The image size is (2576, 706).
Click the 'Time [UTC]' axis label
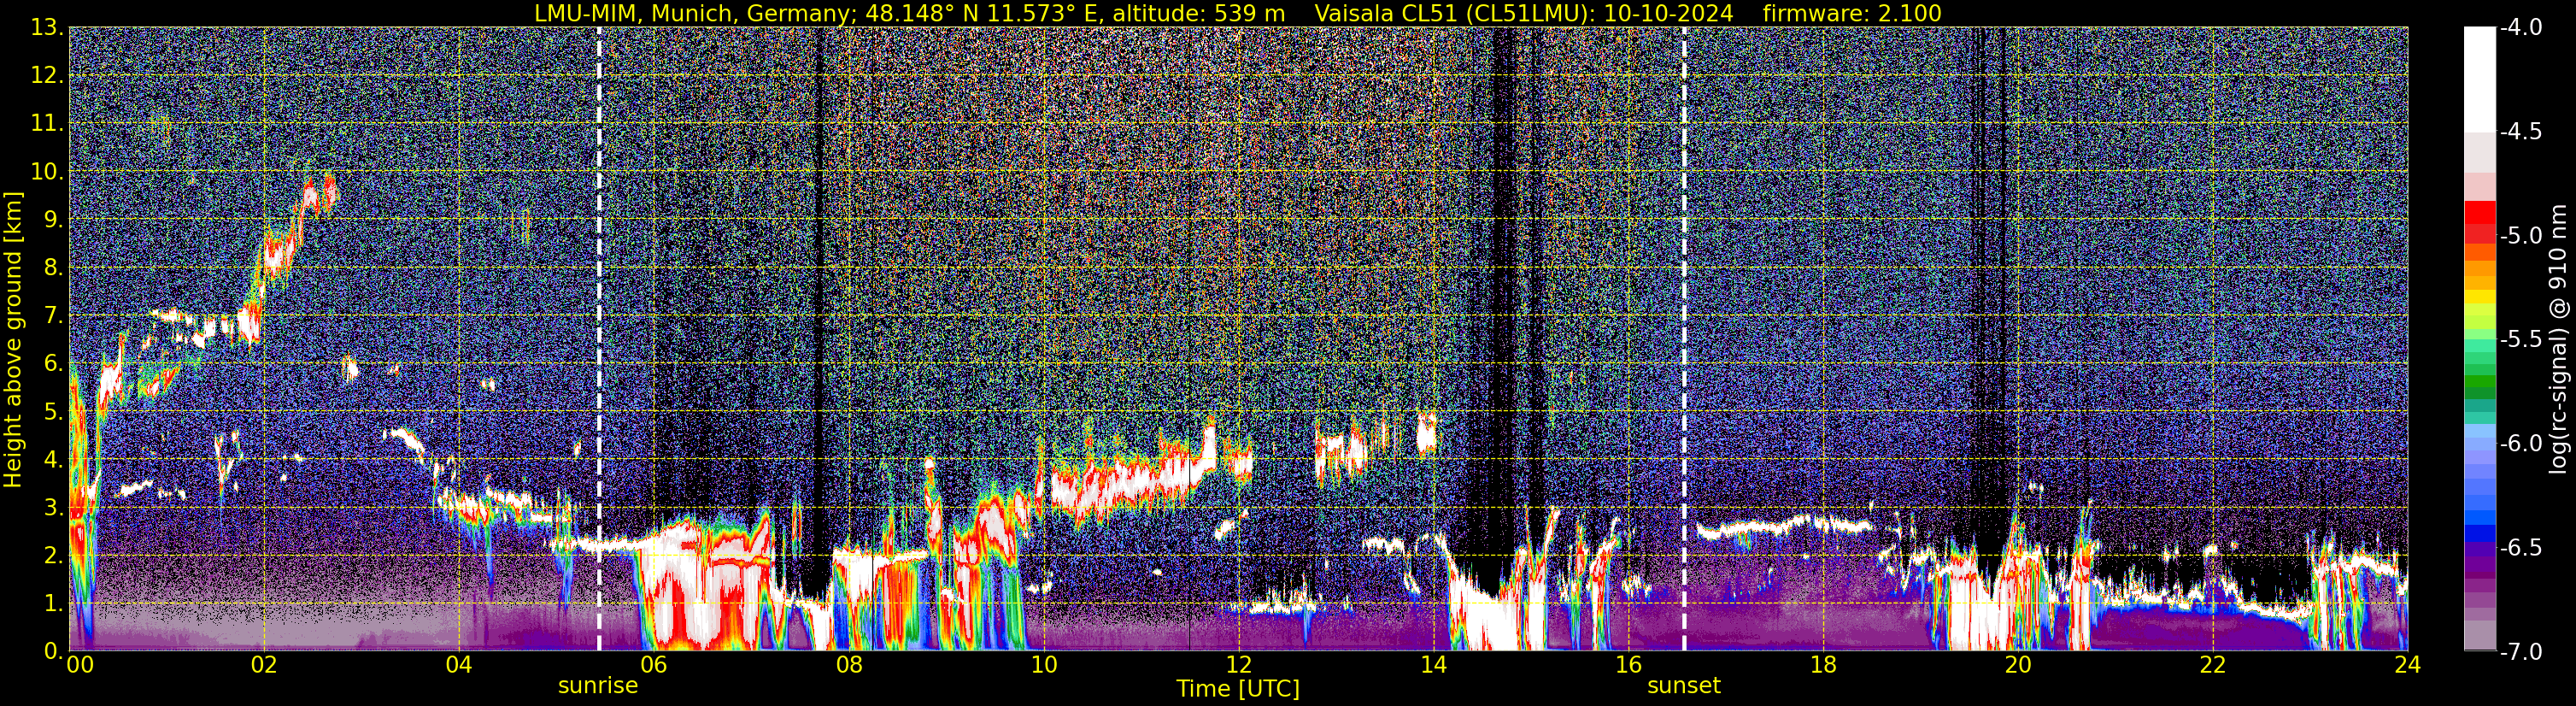[x=1238, y=689]
